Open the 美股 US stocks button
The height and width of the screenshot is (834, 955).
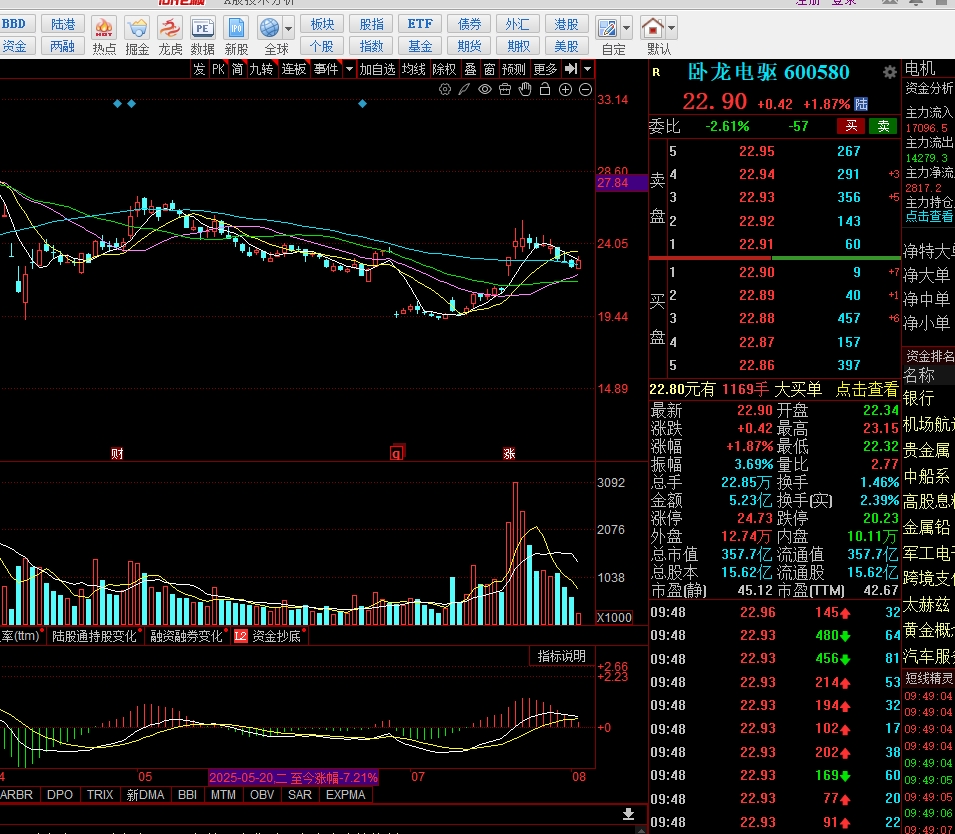point(566,46)
